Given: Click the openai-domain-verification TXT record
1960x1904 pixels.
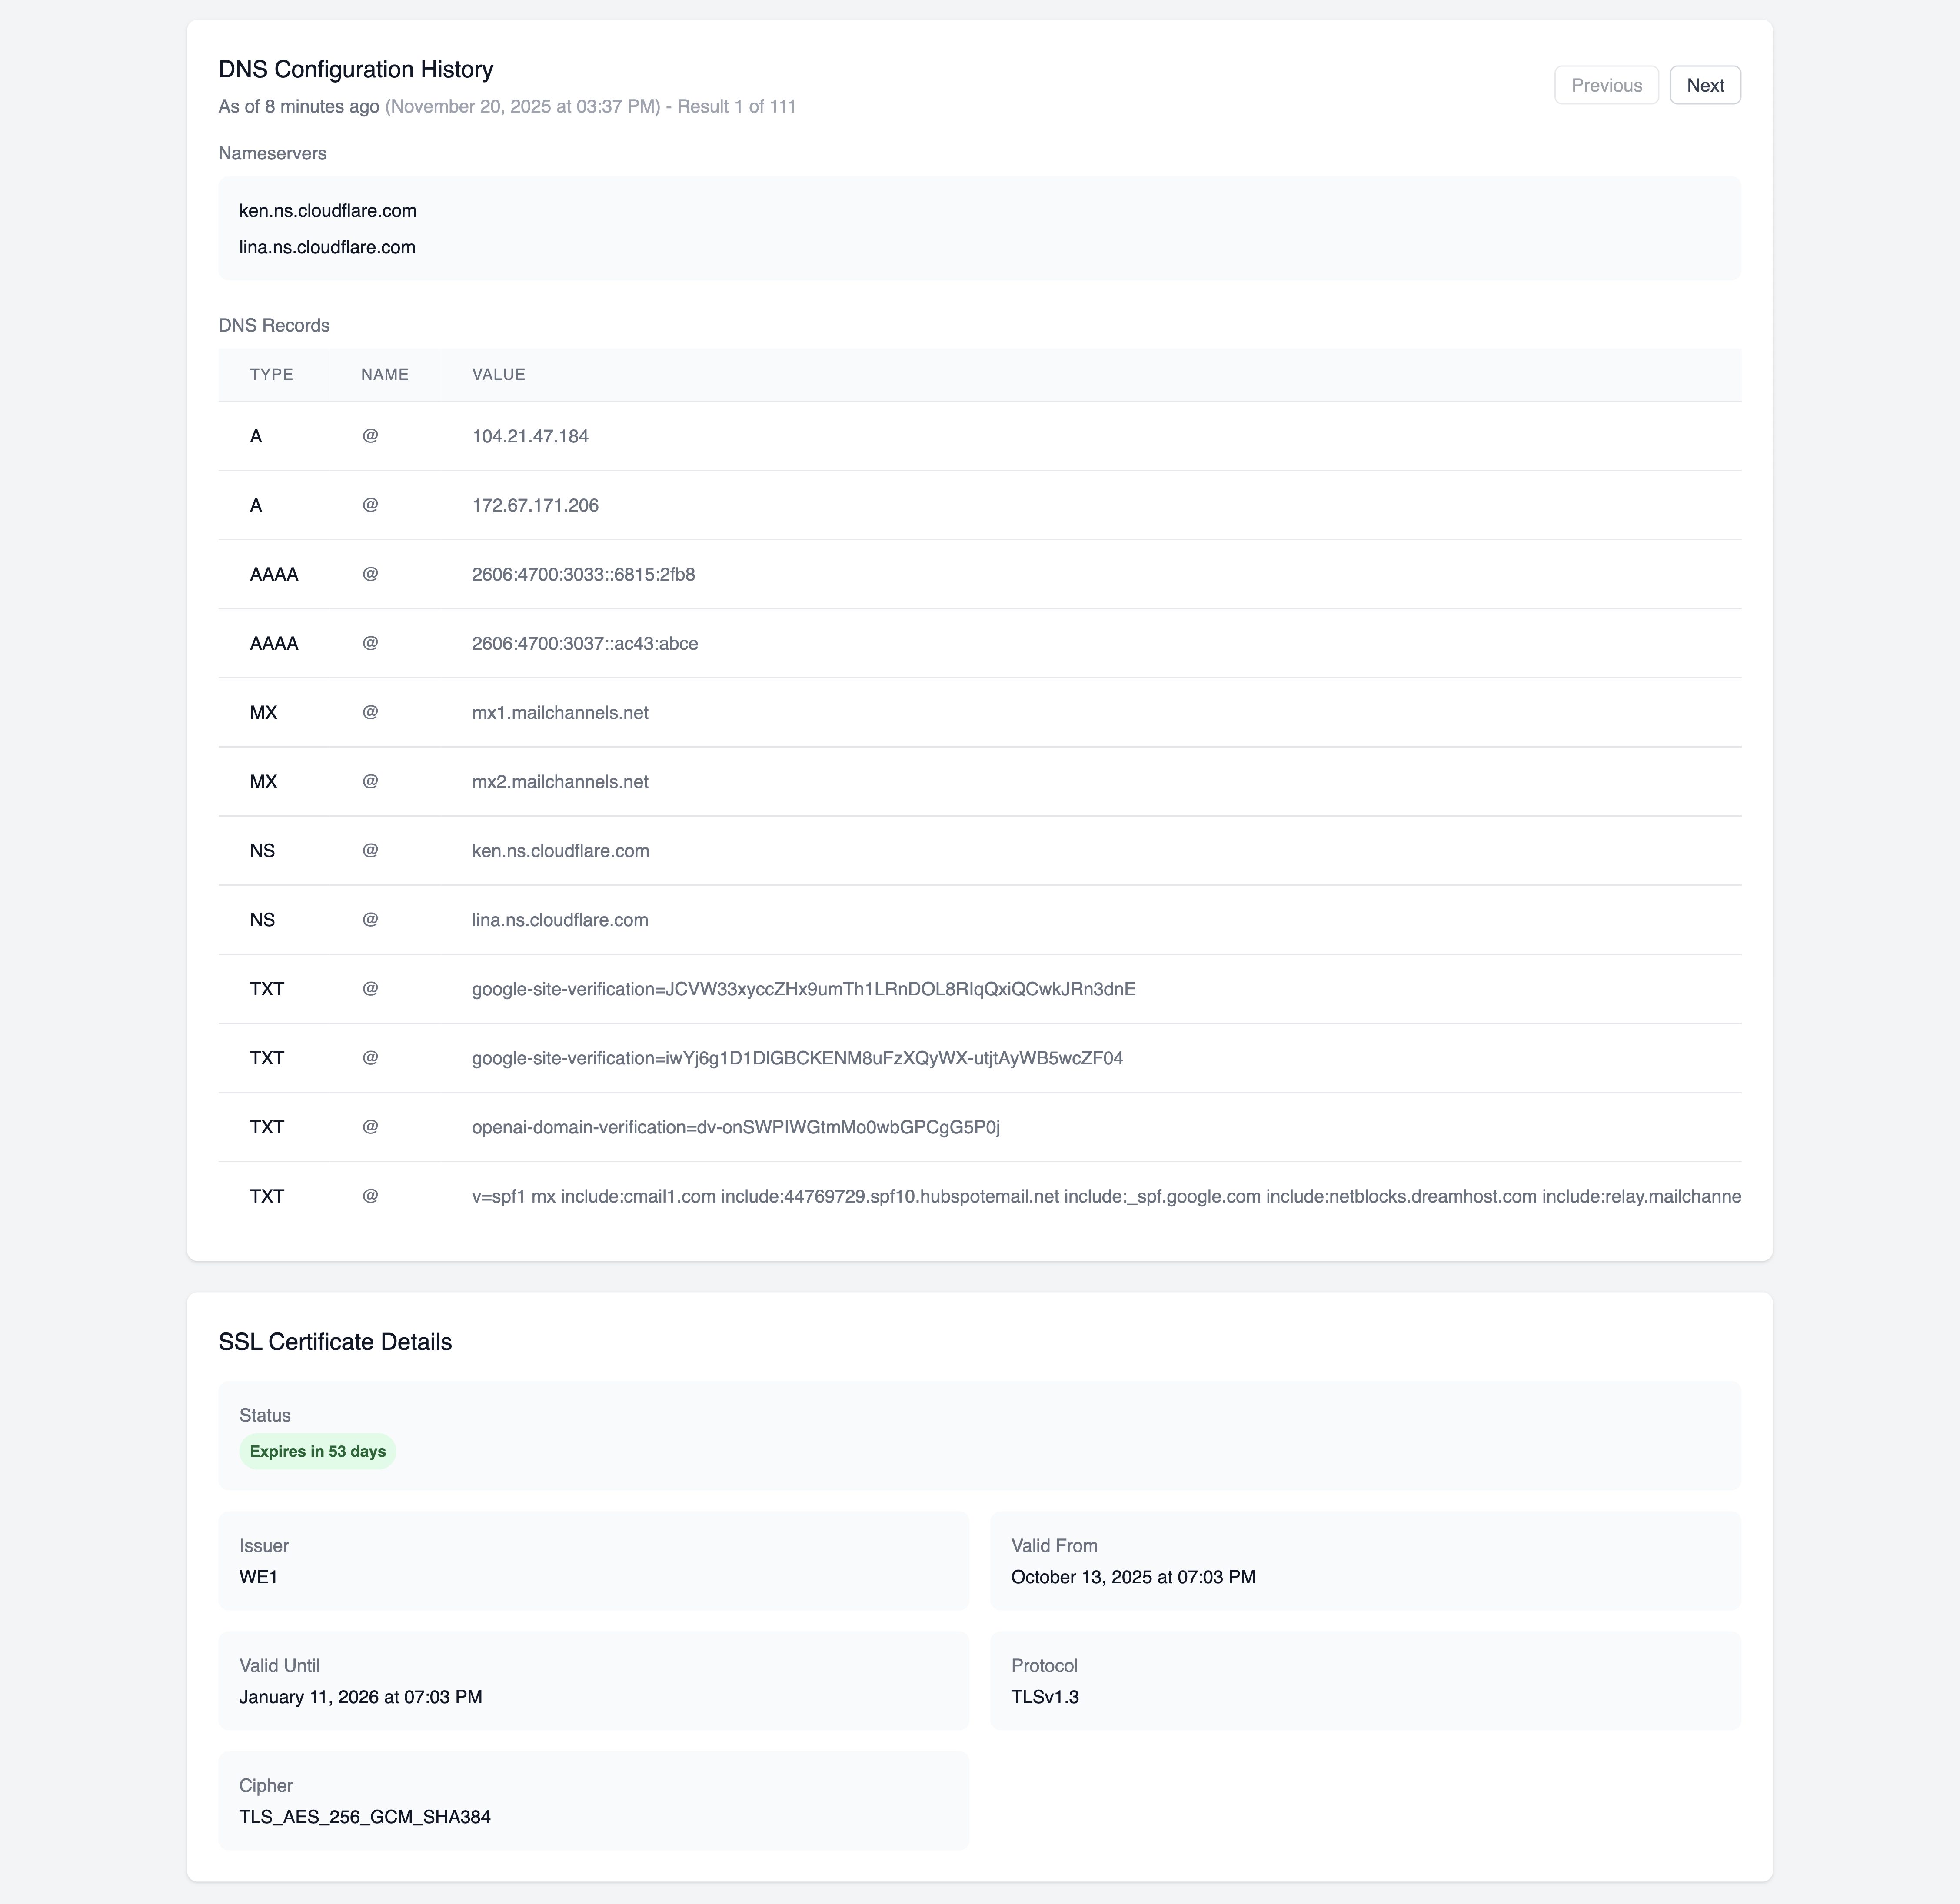Looking at the screenshot, I should click(737, 1126).
